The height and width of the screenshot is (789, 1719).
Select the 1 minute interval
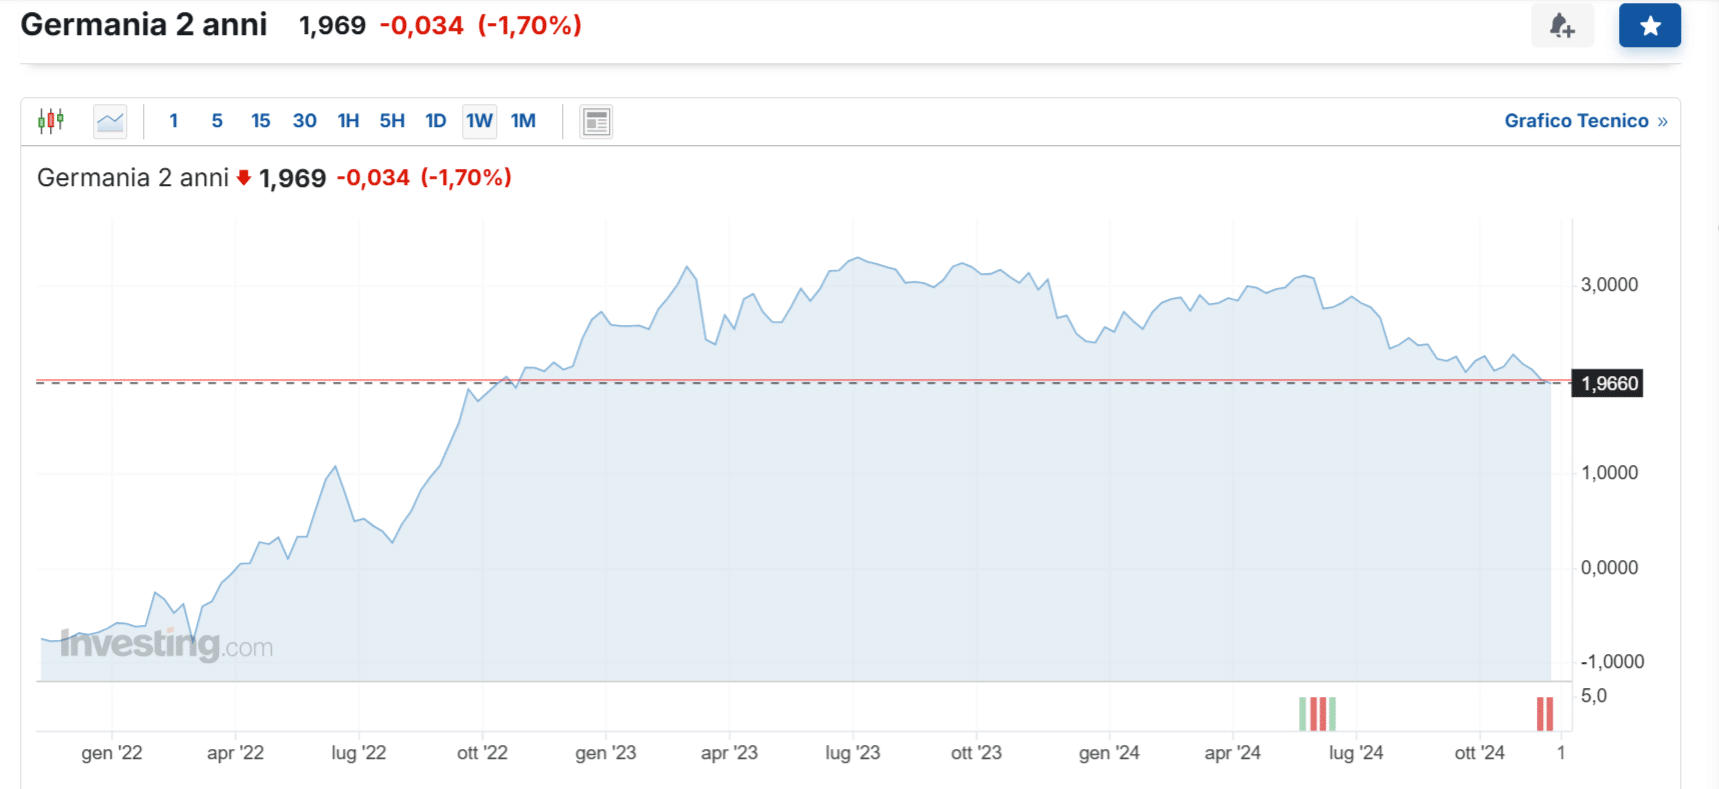[x=174, y=121]
